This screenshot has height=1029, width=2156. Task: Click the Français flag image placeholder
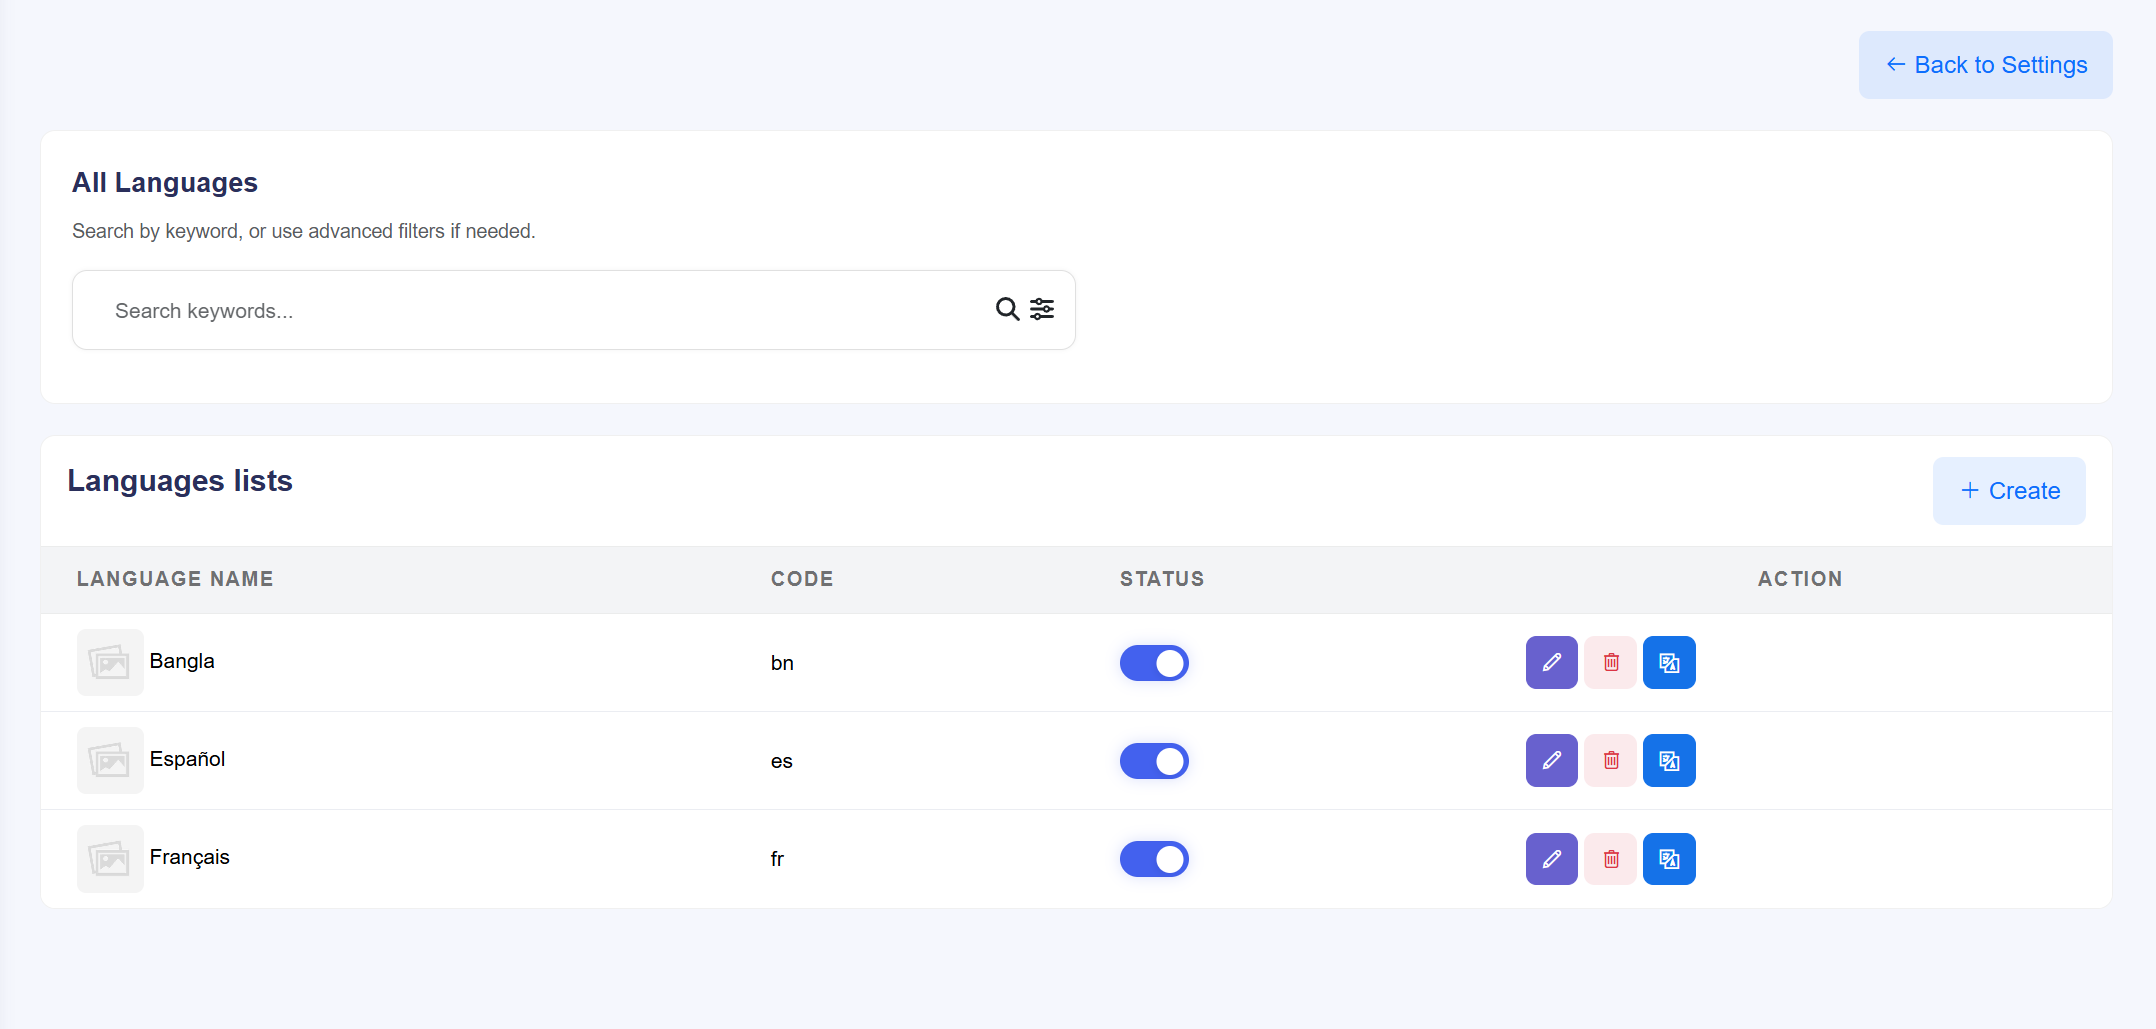[x=110, y=858]
